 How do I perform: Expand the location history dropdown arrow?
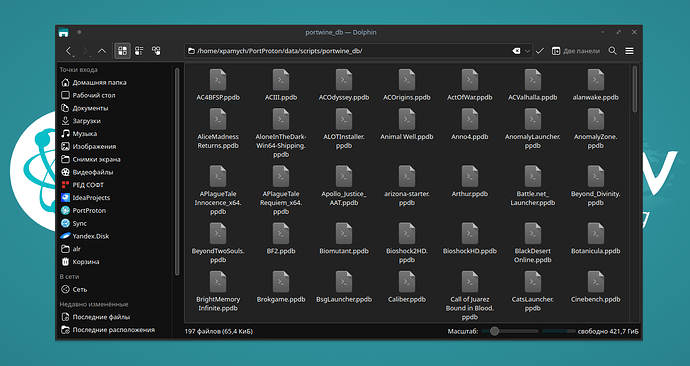click(527, 51)
